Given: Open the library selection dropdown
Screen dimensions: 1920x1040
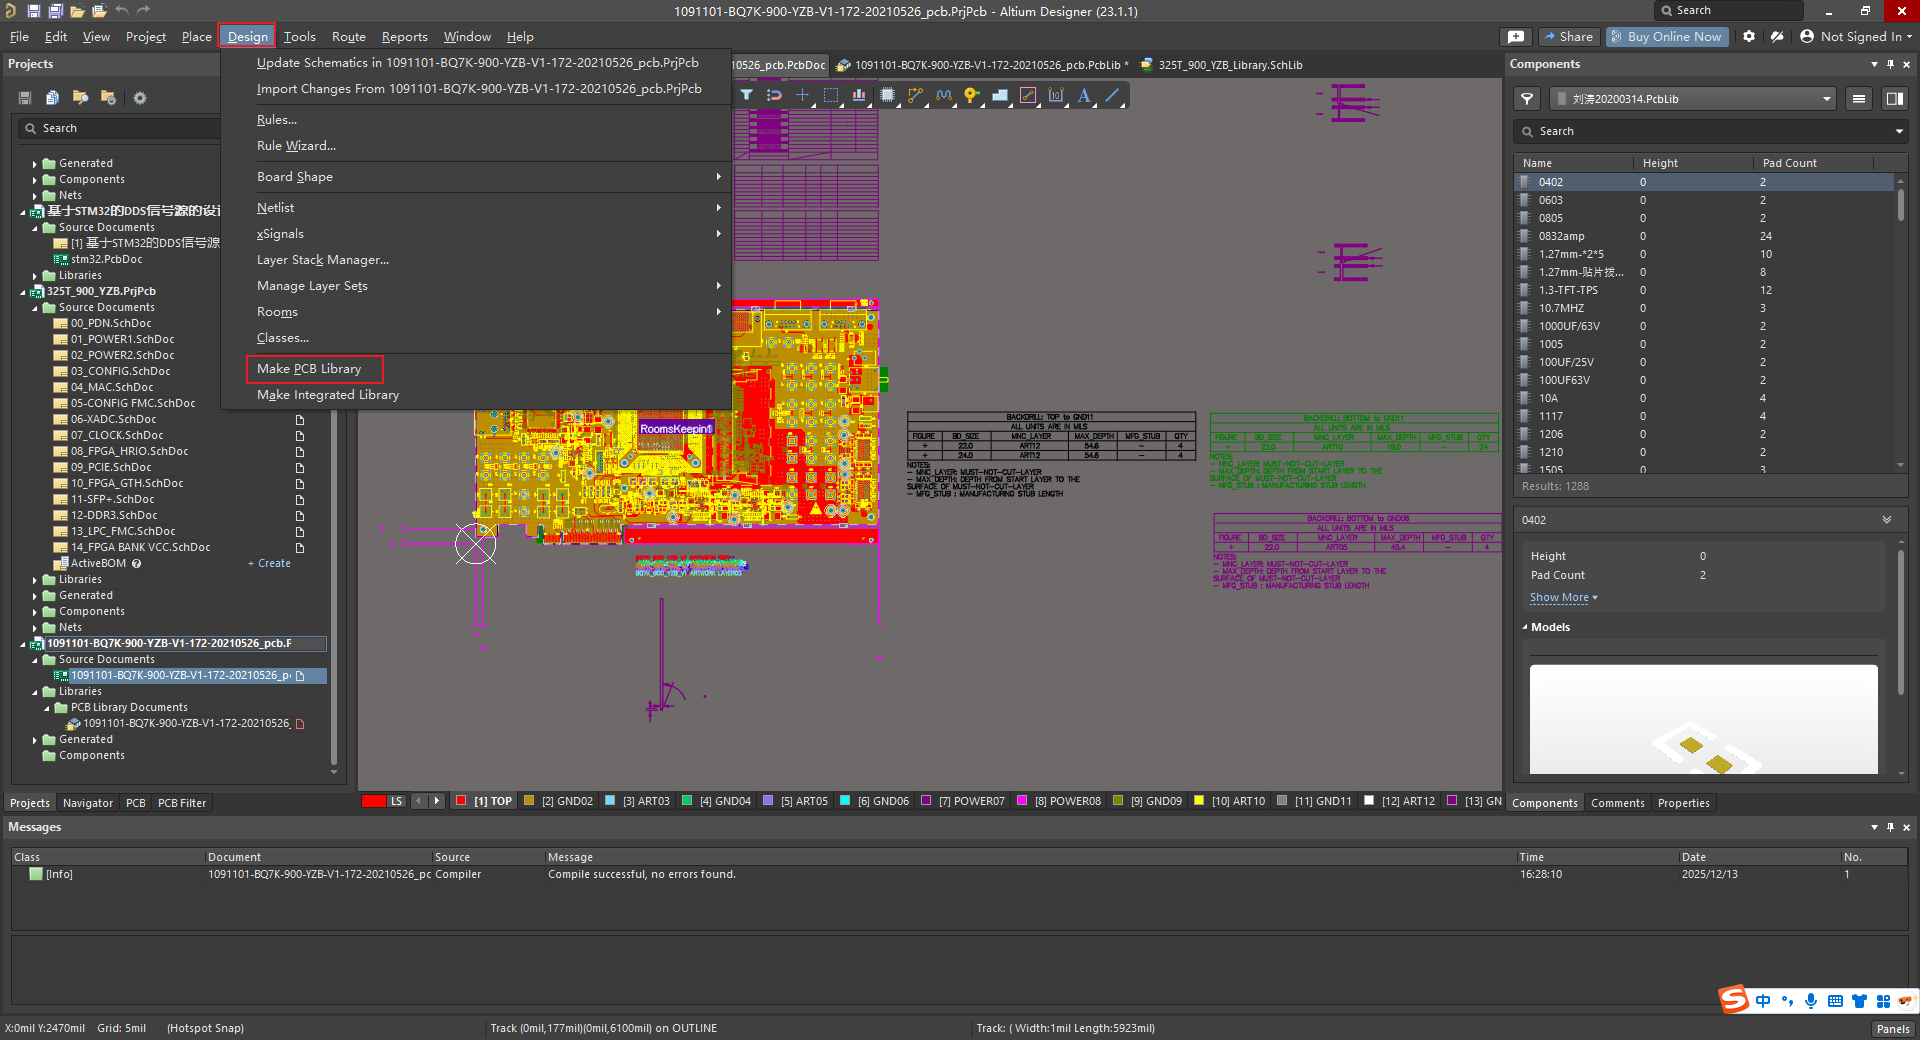Looking at the screenshot, I should [1694, 99].
